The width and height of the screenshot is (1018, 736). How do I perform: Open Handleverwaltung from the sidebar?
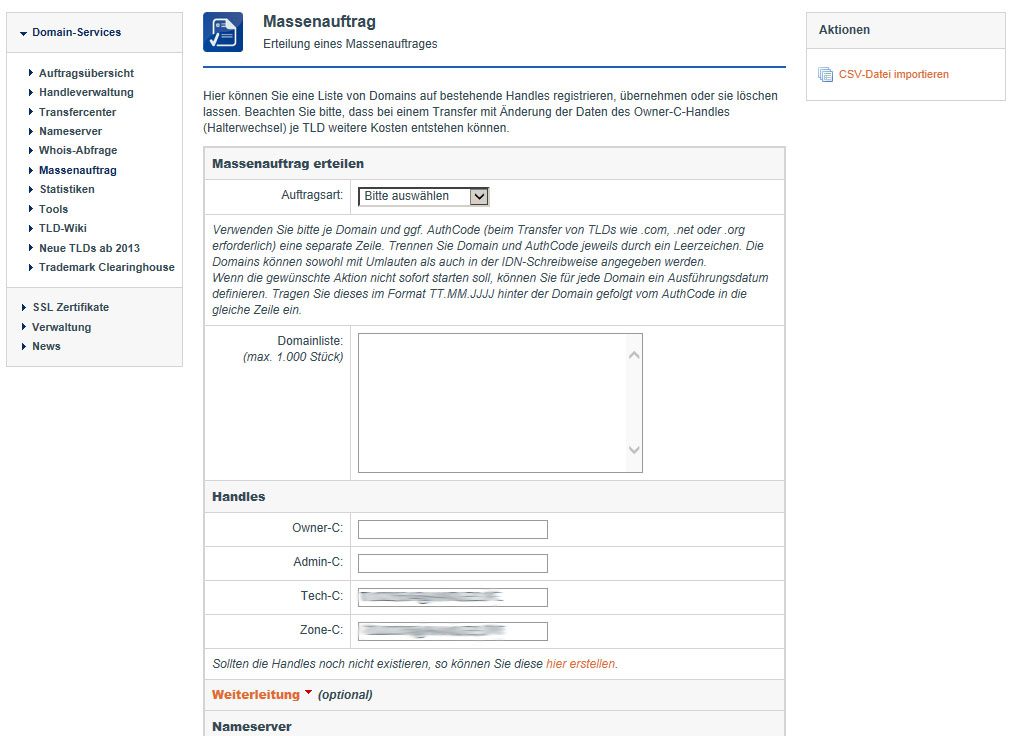click(86, 93)
